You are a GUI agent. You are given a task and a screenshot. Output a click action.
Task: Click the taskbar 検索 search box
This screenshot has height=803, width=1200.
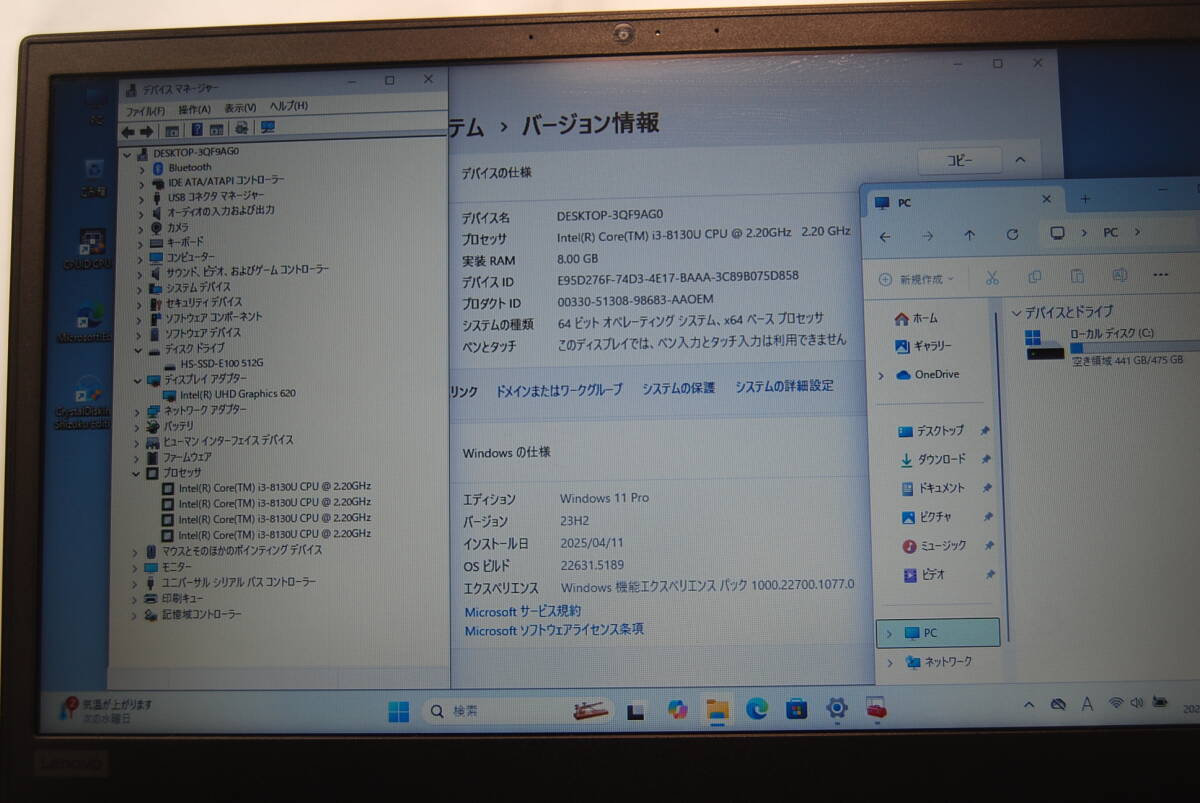[518, 711]
